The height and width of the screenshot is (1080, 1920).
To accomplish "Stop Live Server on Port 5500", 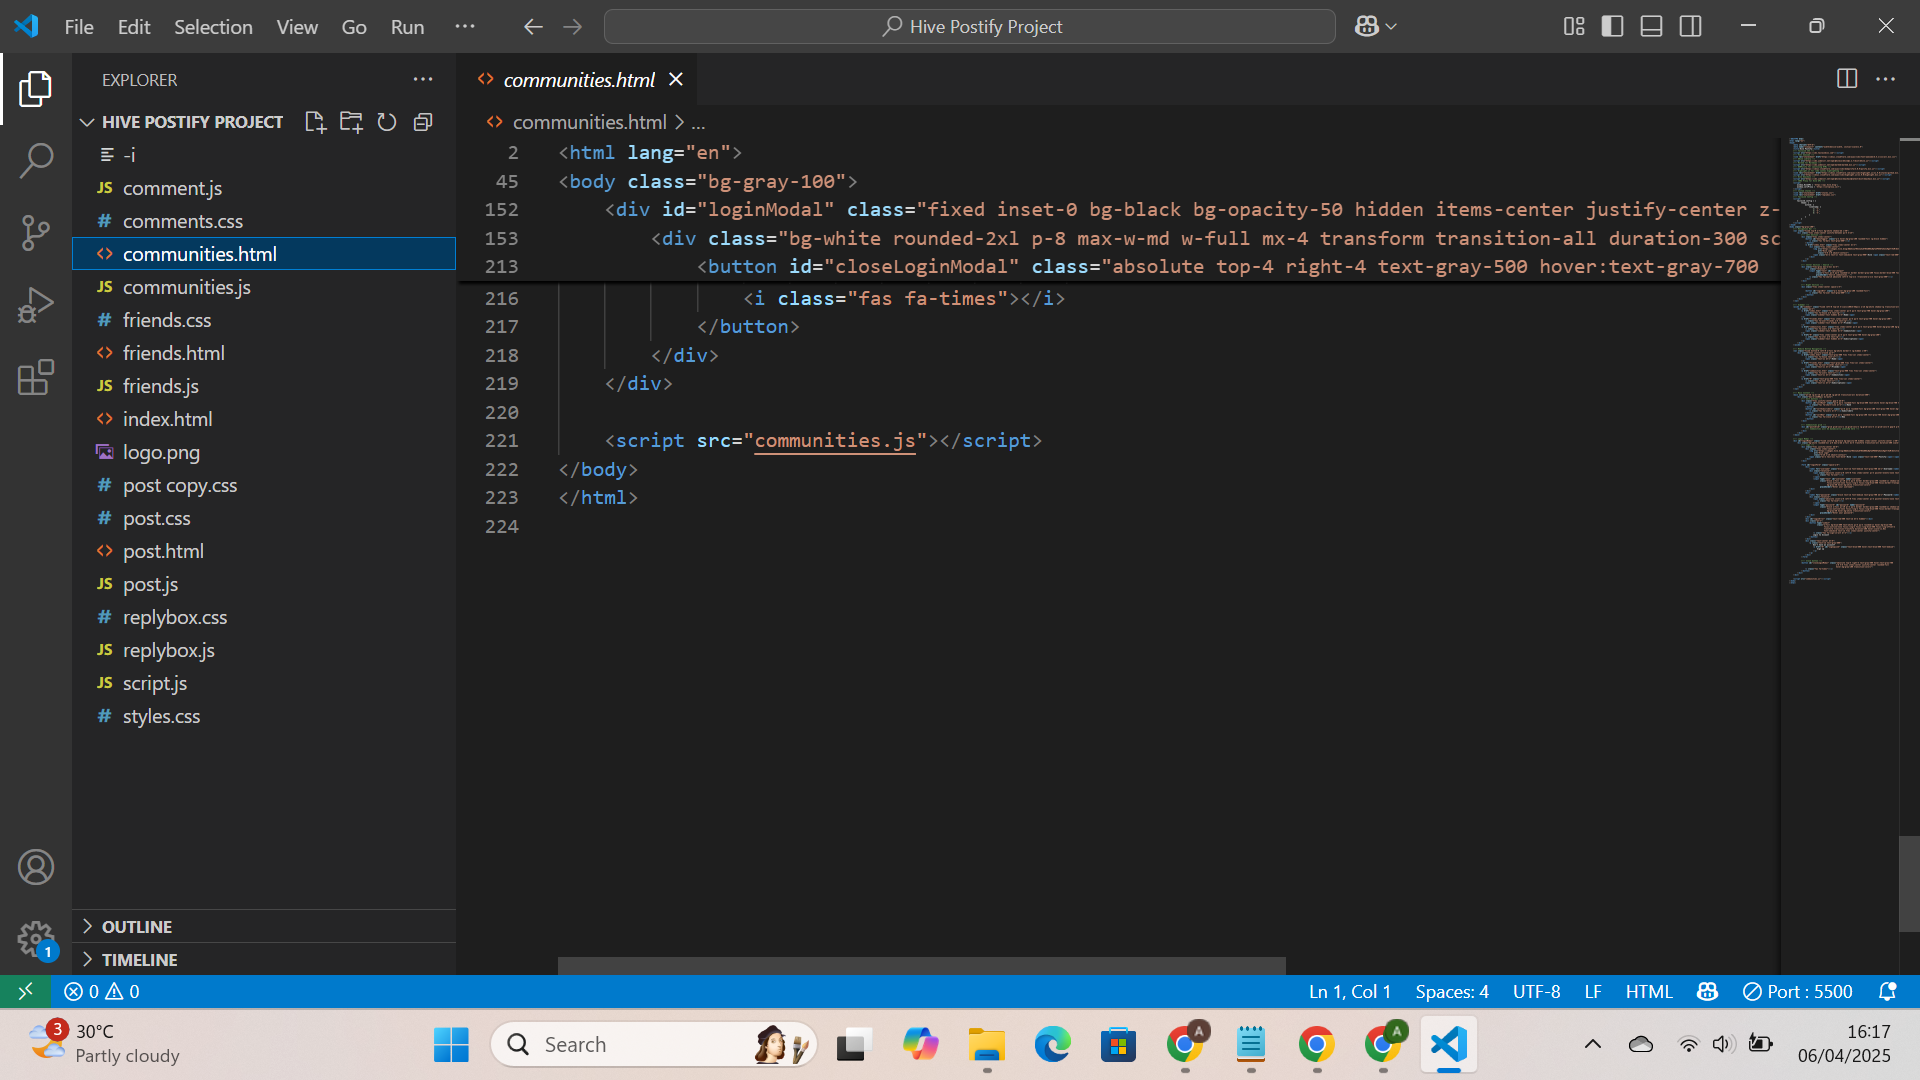I will (x=1797, y=991).
